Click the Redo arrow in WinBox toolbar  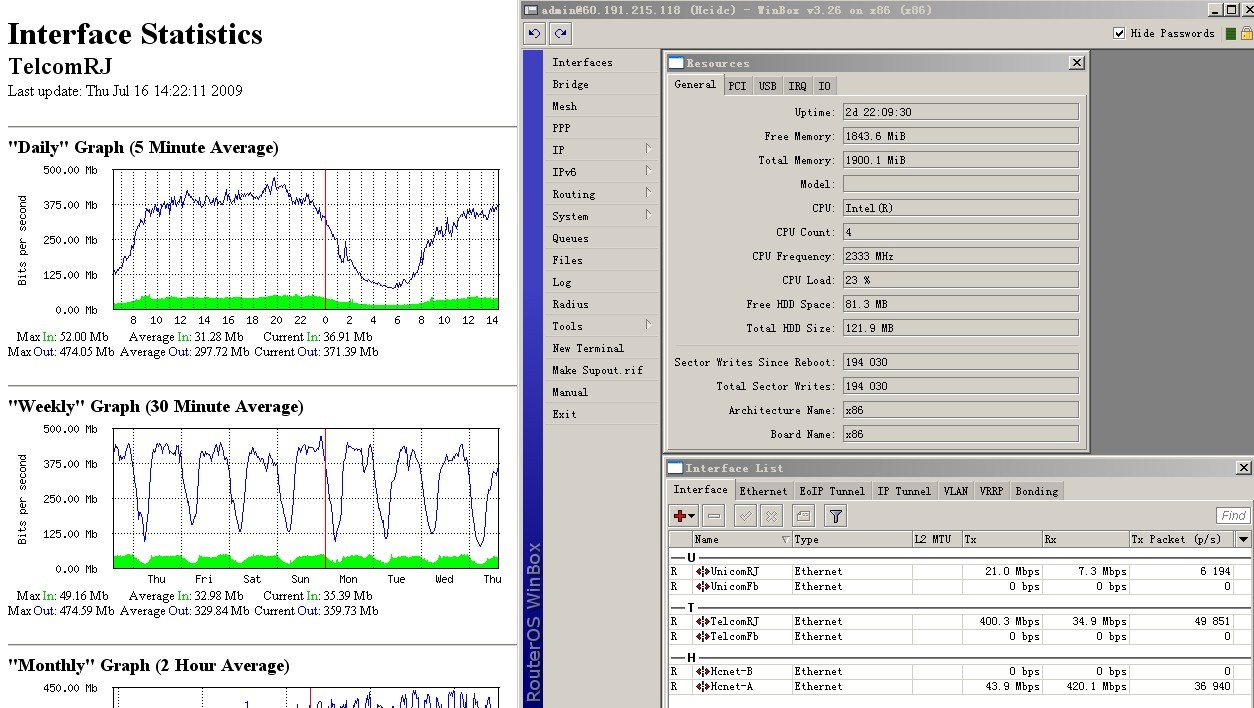click(x=560, y=33)
